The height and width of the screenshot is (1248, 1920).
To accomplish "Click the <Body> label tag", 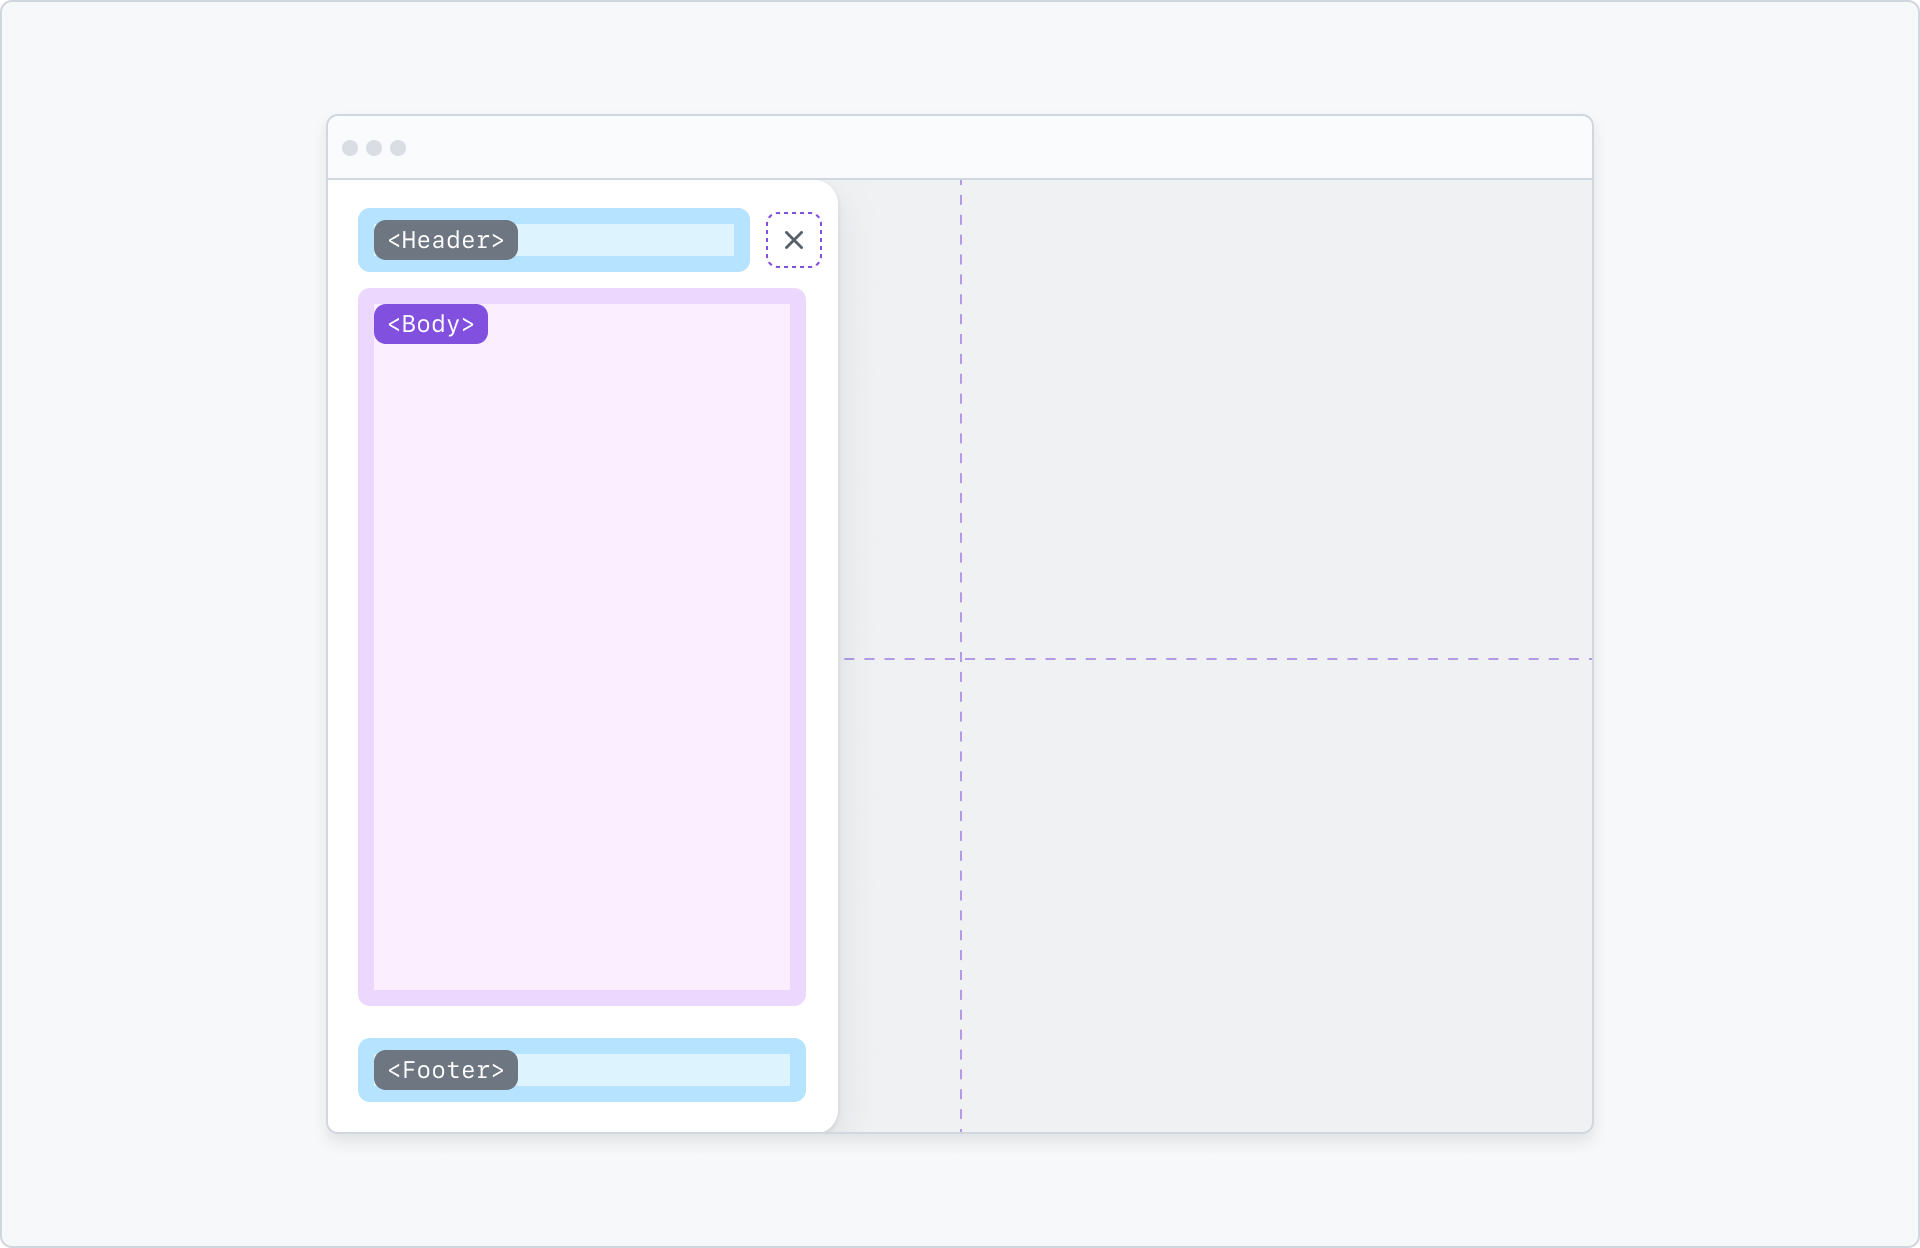I will tap(431, 324).
